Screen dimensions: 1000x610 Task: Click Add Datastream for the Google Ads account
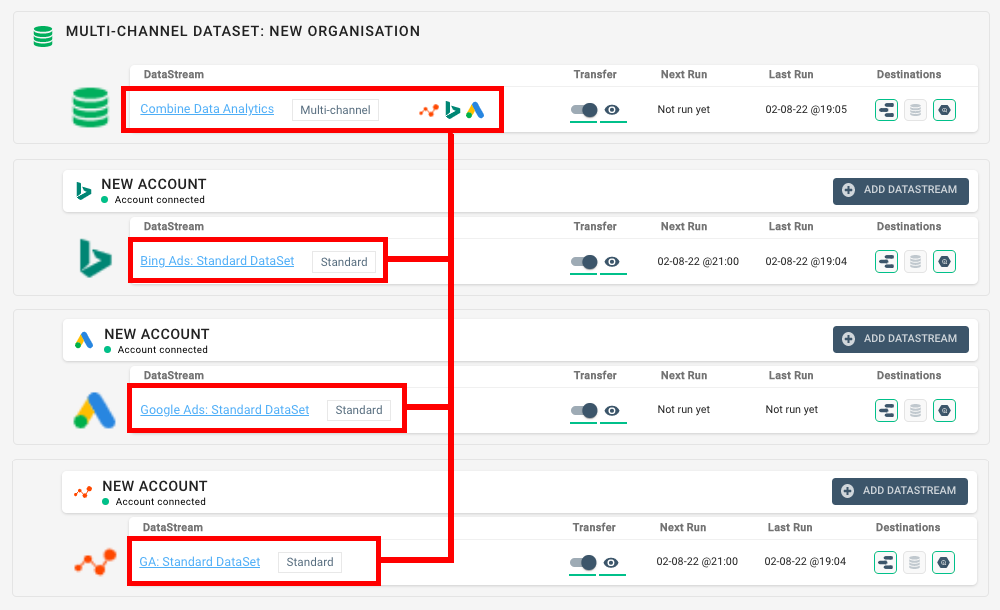pos(901,339)
